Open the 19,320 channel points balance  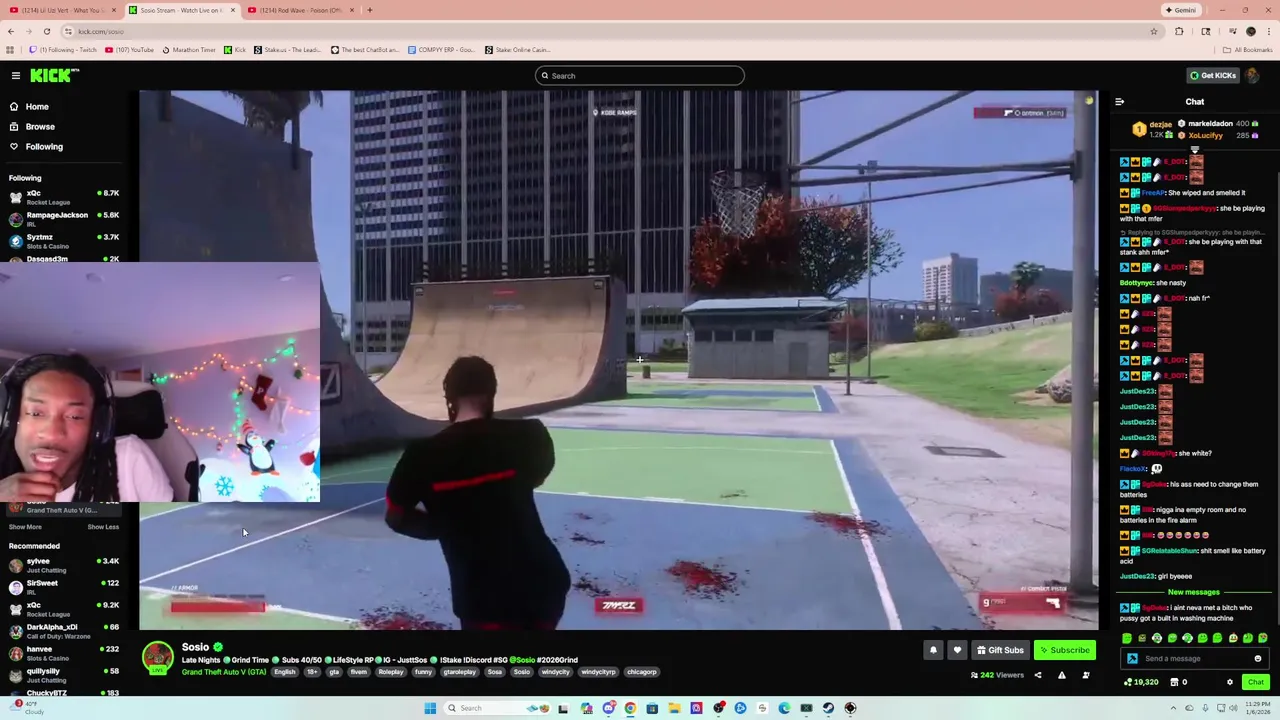[1141, 682]
